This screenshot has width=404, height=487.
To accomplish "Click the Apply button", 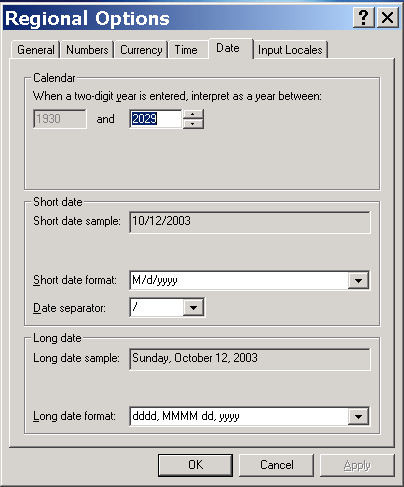I will pos(357,465).
